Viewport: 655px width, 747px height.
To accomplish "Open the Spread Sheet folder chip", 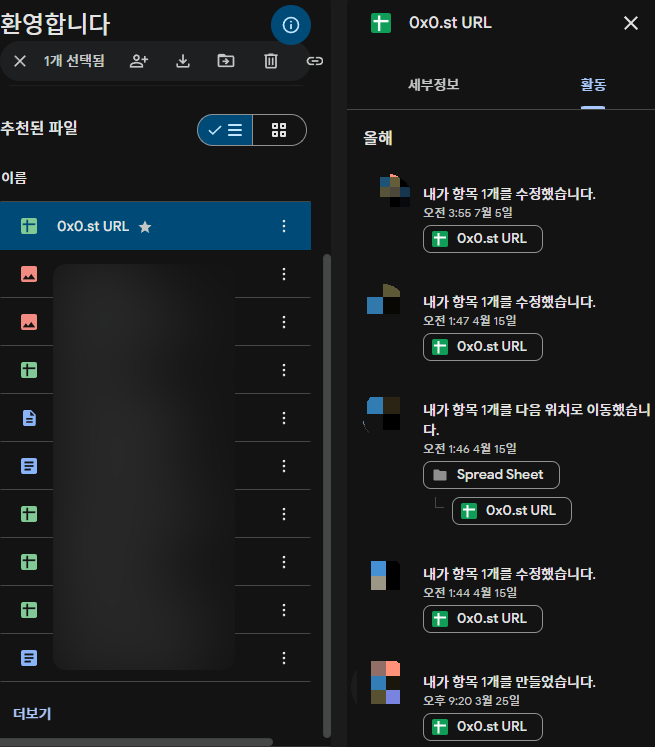I will tap(491, 475).
